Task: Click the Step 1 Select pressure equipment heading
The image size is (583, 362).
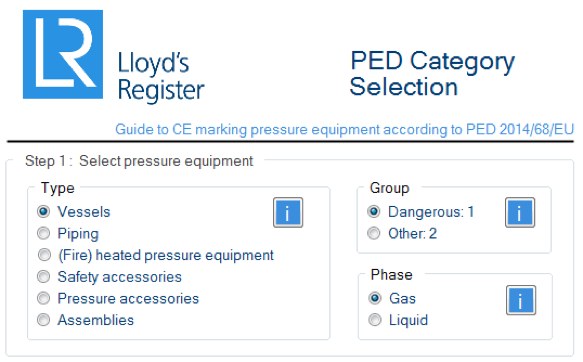Action: tap(139, 161)
